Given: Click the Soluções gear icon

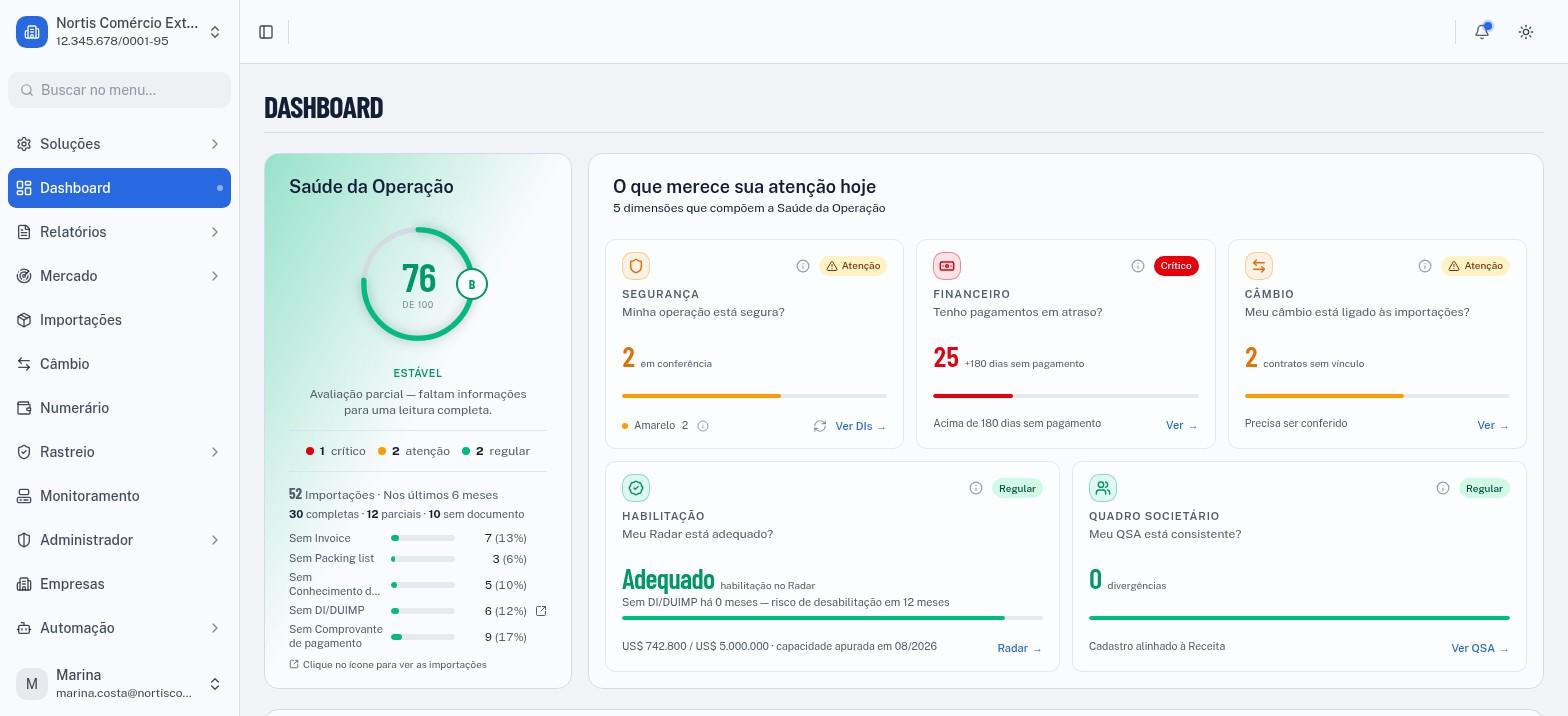Looking at the screenshot, I should [x=24, y=144].
